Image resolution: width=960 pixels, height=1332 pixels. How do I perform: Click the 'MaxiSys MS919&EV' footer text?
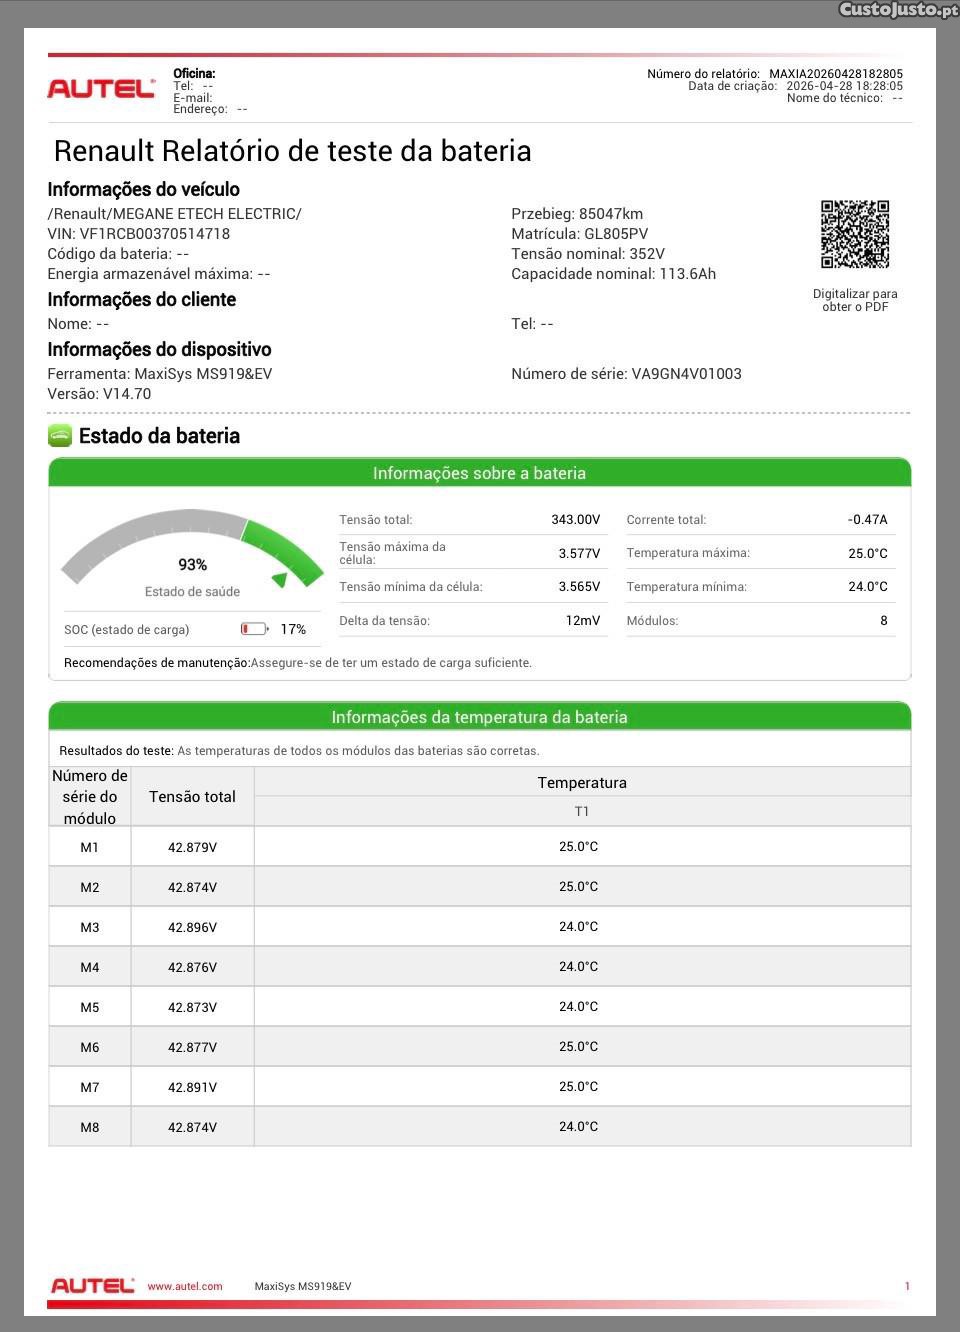coord(303,1286)
